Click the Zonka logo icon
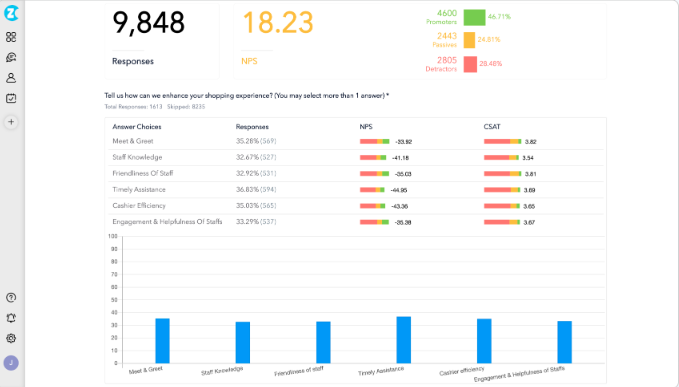Image resolution: width=679 pixels, height=387 pixels. click(x=11, y=13)
